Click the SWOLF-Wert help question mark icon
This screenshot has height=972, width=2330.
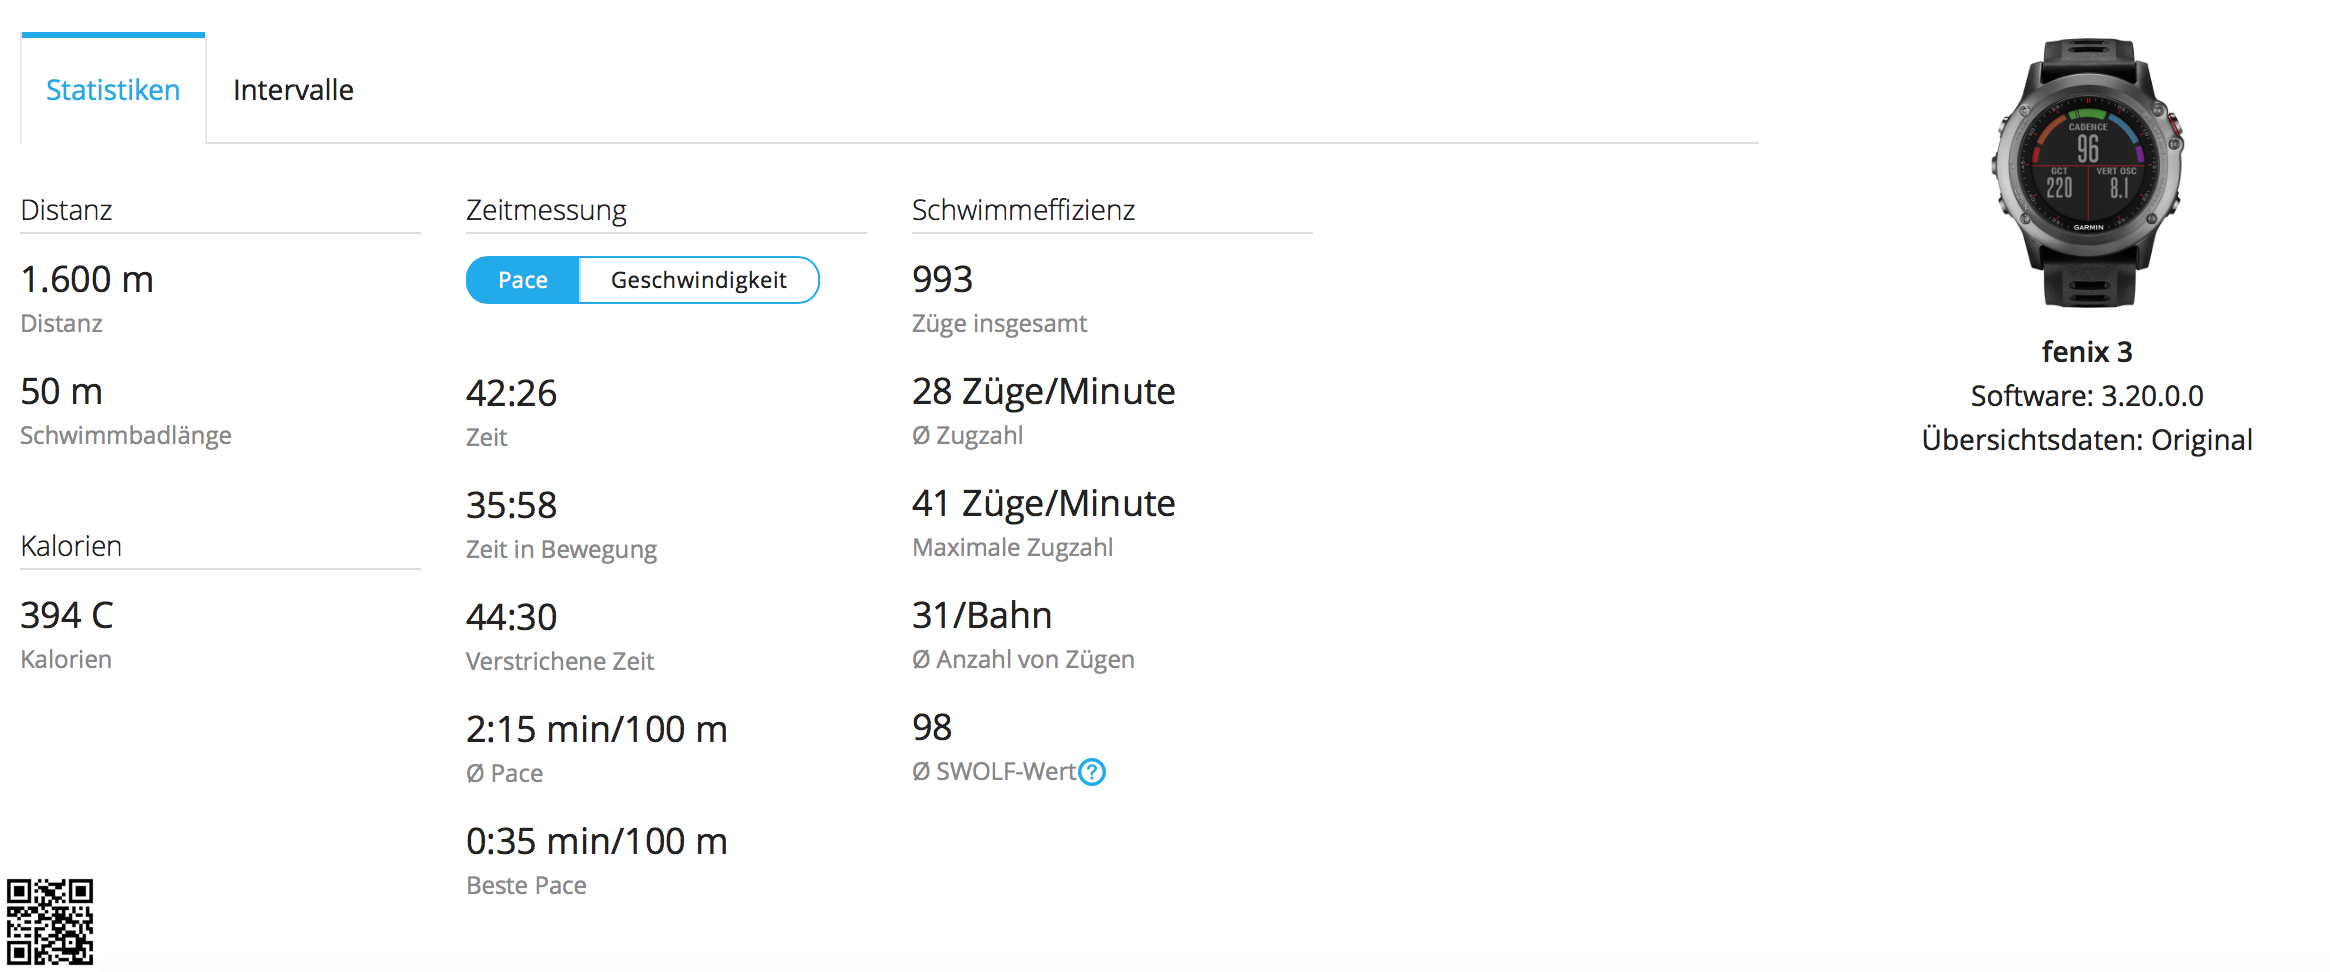click(x=1093, y=772)
